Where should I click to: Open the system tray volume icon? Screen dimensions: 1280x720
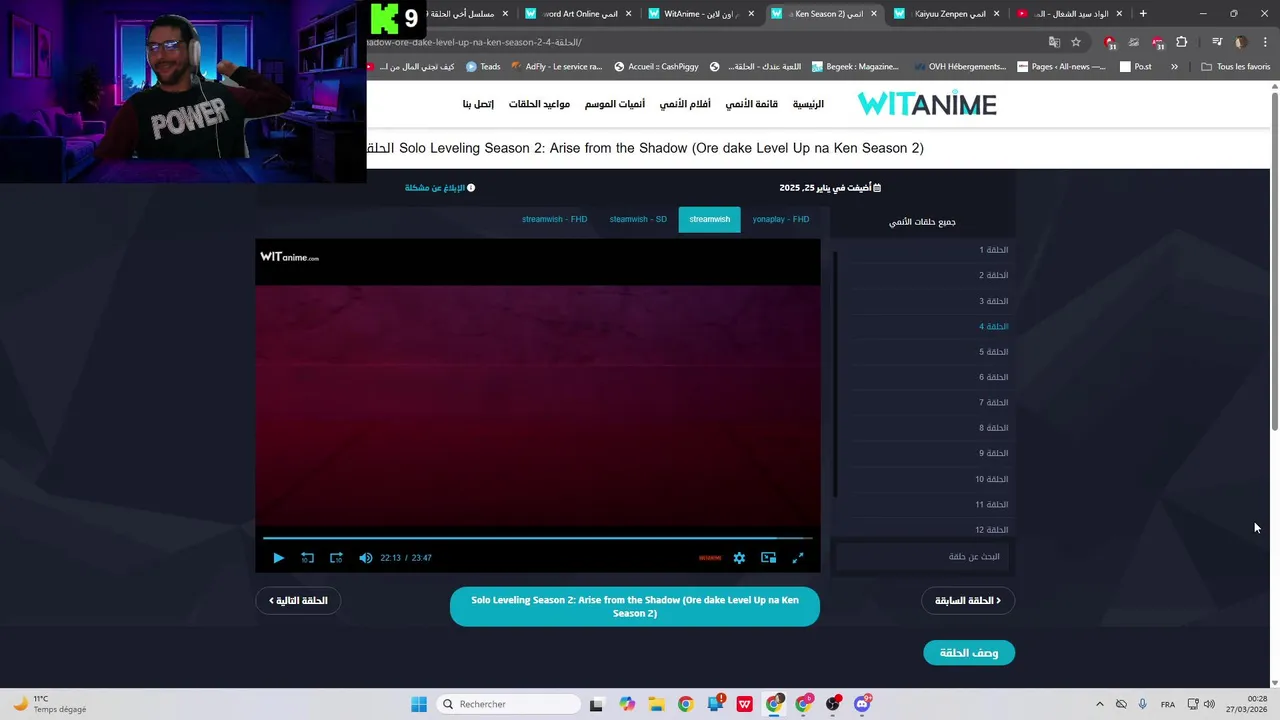click(1209, 704)
